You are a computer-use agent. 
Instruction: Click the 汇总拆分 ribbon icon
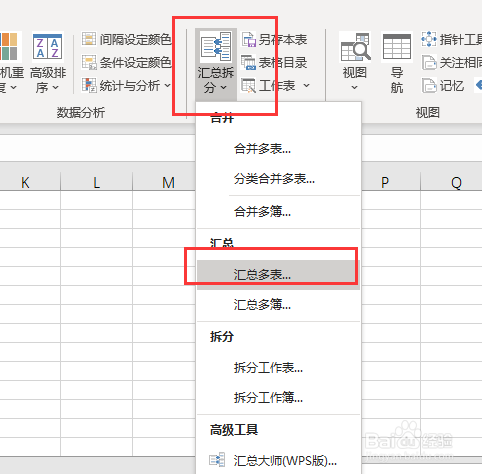216,47
